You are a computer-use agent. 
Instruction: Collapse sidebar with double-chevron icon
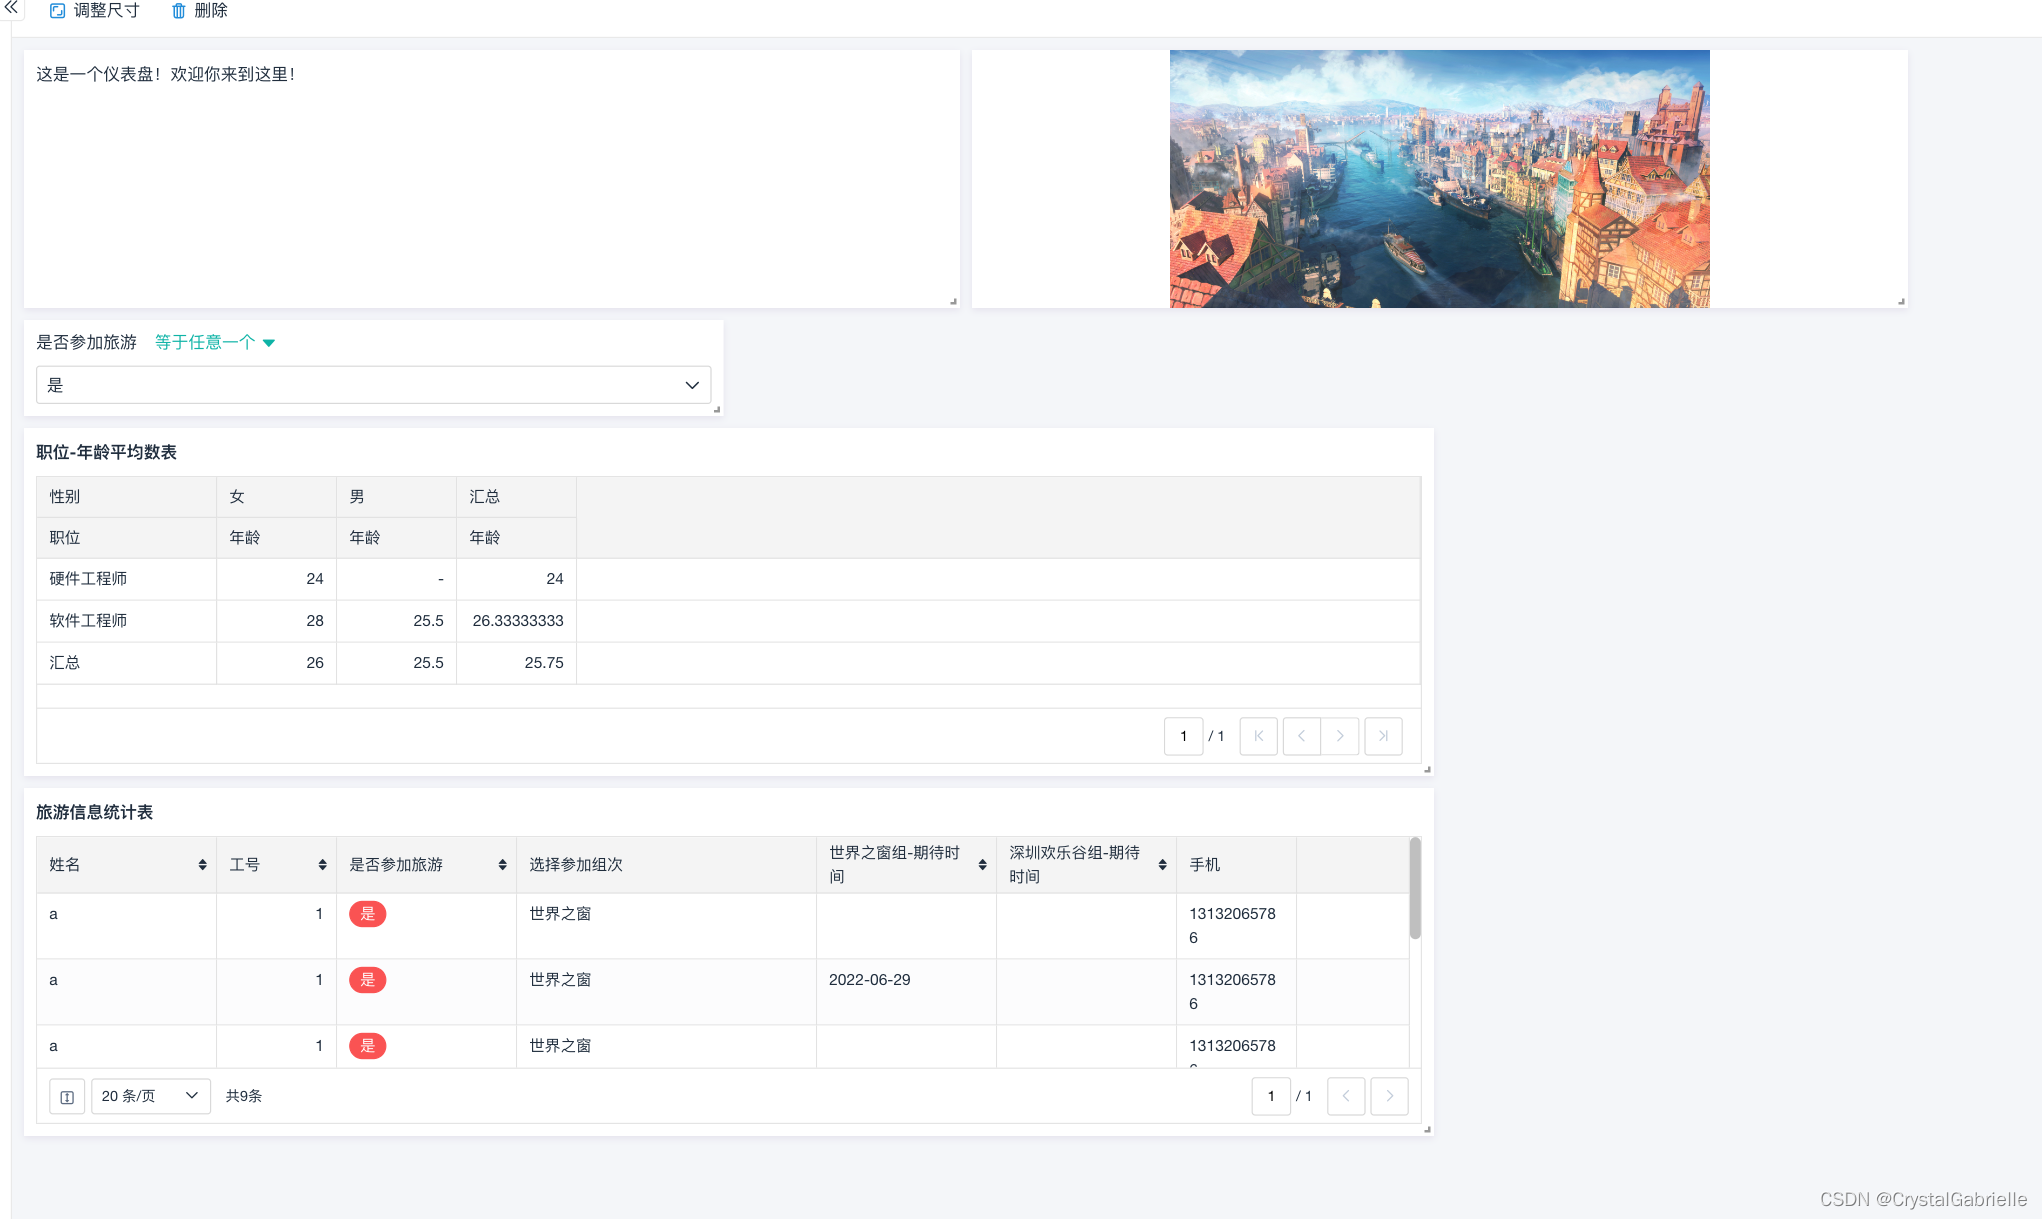[11, 8]
